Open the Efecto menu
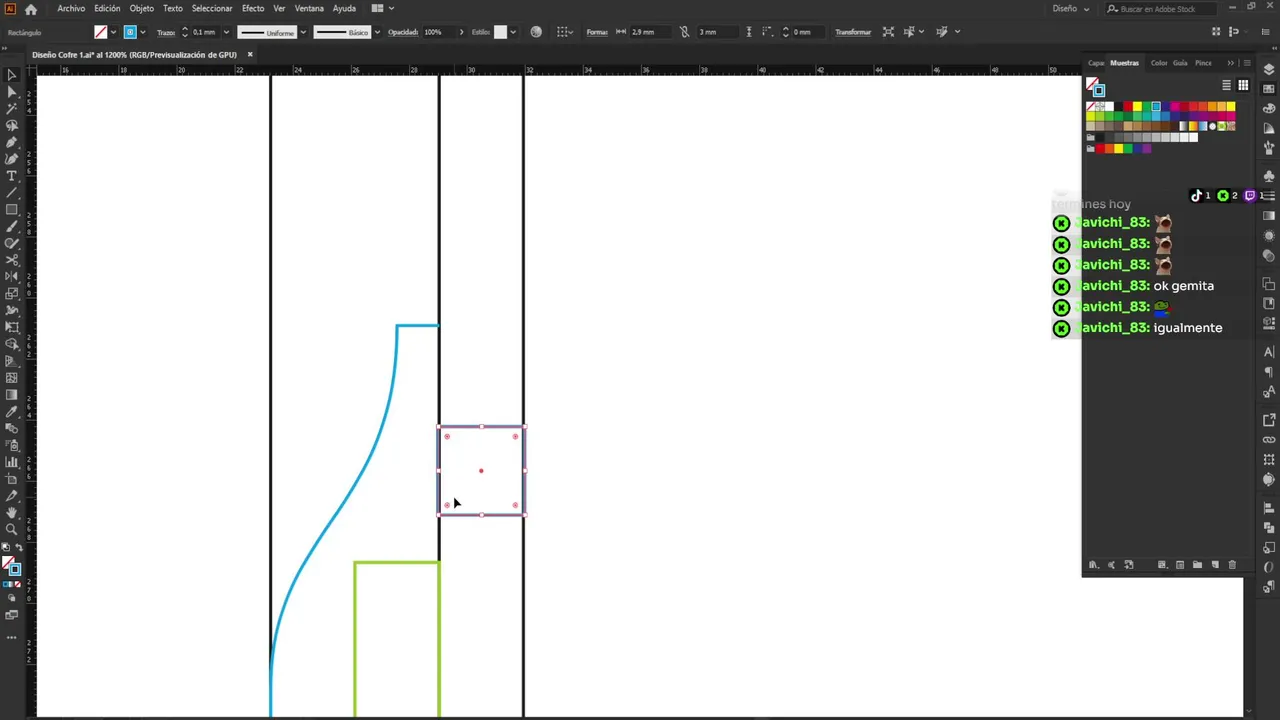1280x720 pixels. point(253,8)
